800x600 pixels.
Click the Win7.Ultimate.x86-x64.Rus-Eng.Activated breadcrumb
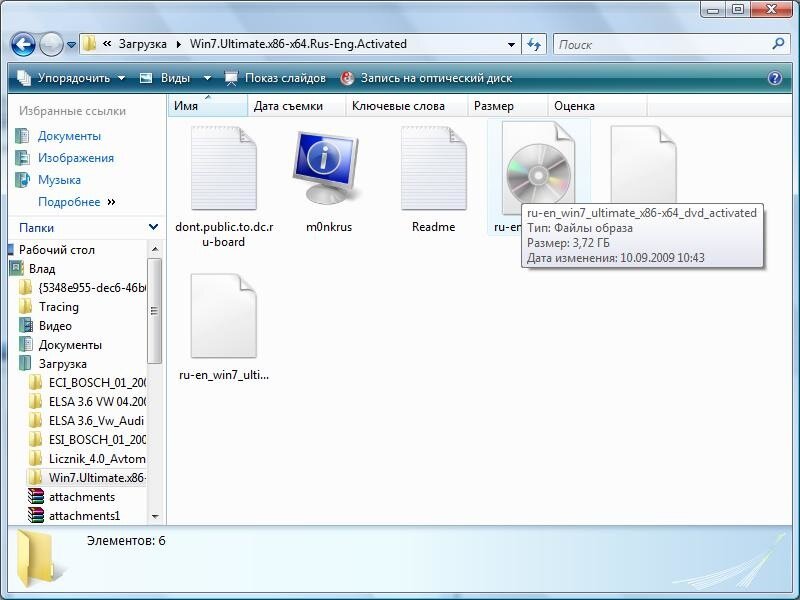pos(298,44)
